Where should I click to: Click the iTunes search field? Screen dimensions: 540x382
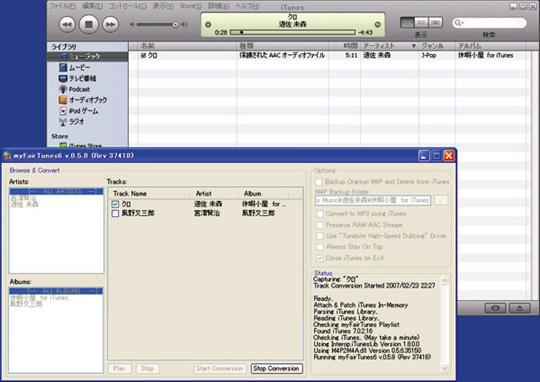tap(489, 23)
